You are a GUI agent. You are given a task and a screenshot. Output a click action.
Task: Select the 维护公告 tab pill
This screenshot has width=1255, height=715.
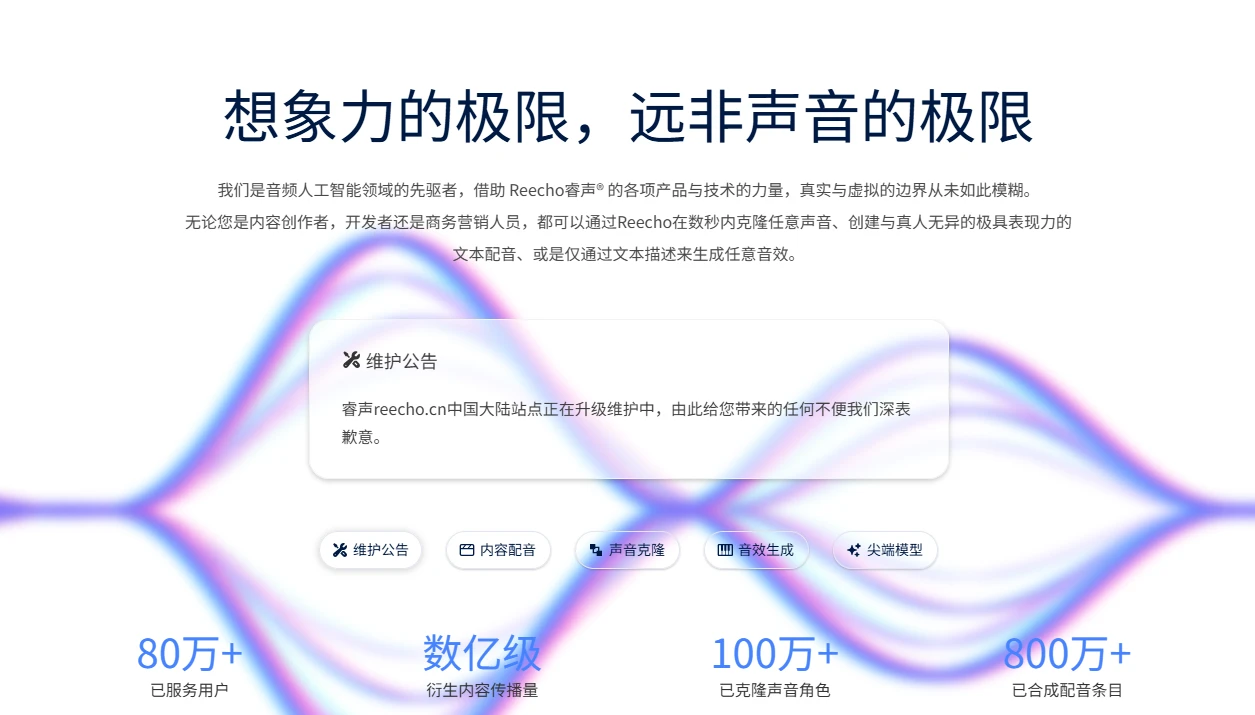coord(370,550)
